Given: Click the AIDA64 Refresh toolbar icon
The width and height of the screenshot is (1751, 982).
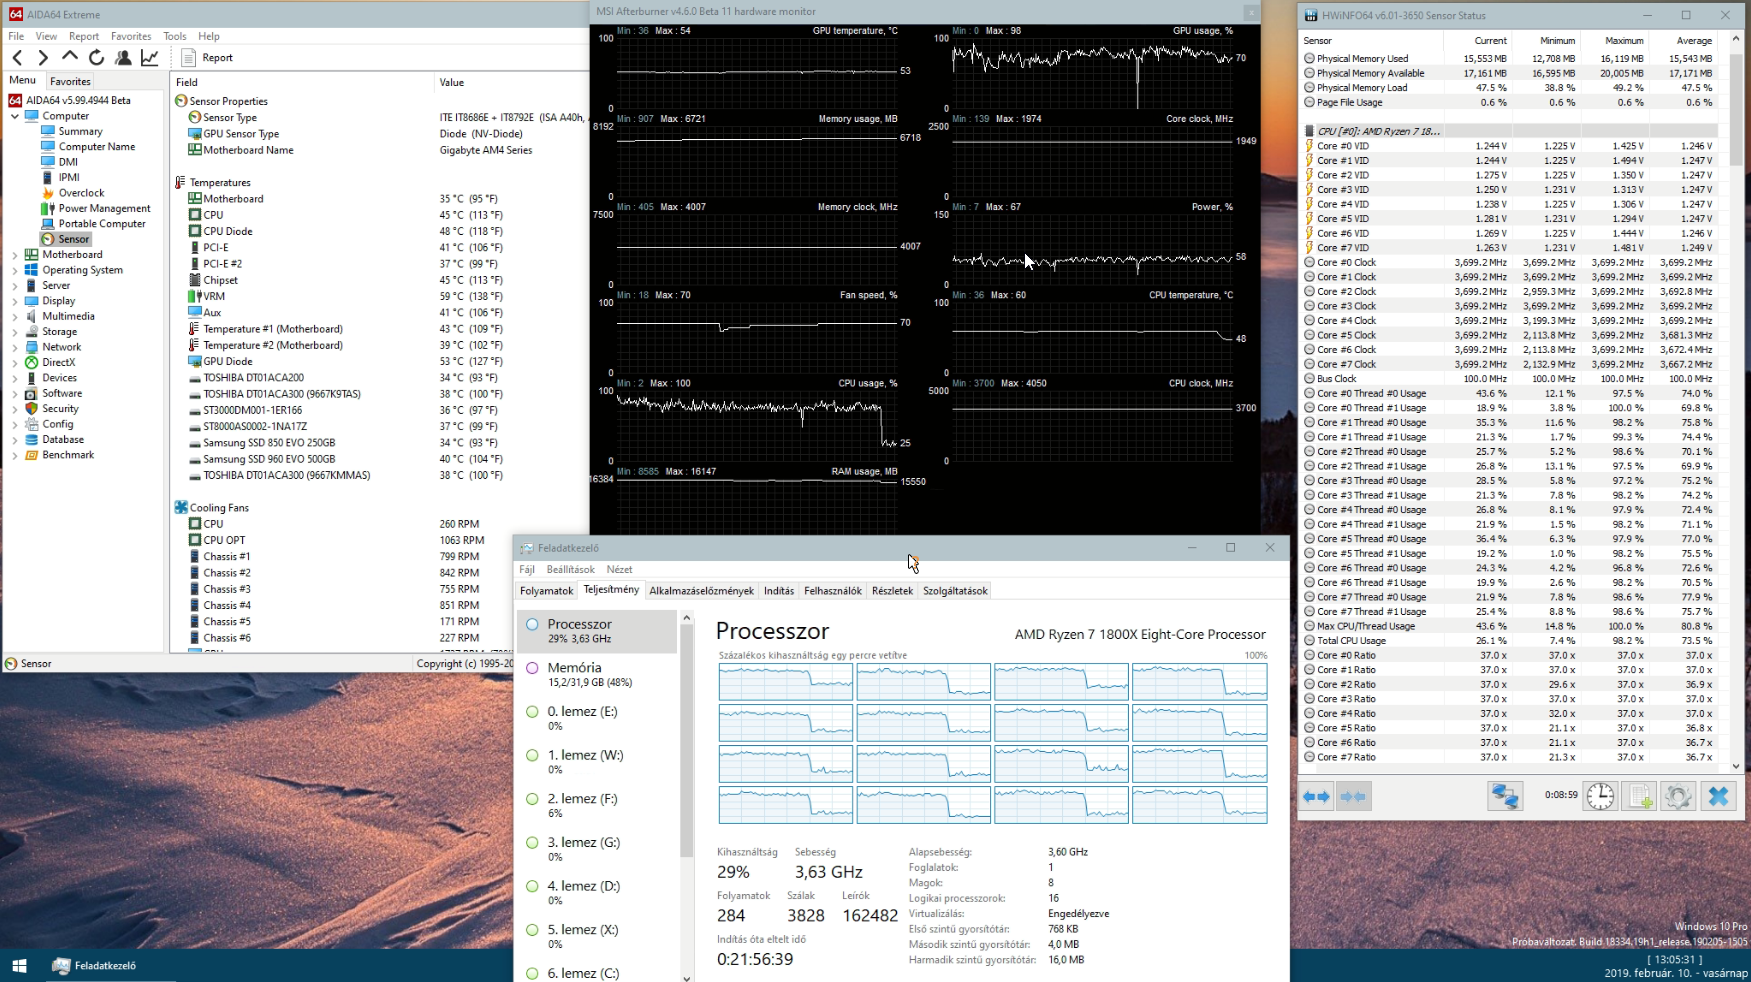Looking at the screenshot, I should (x=96, y=58).
